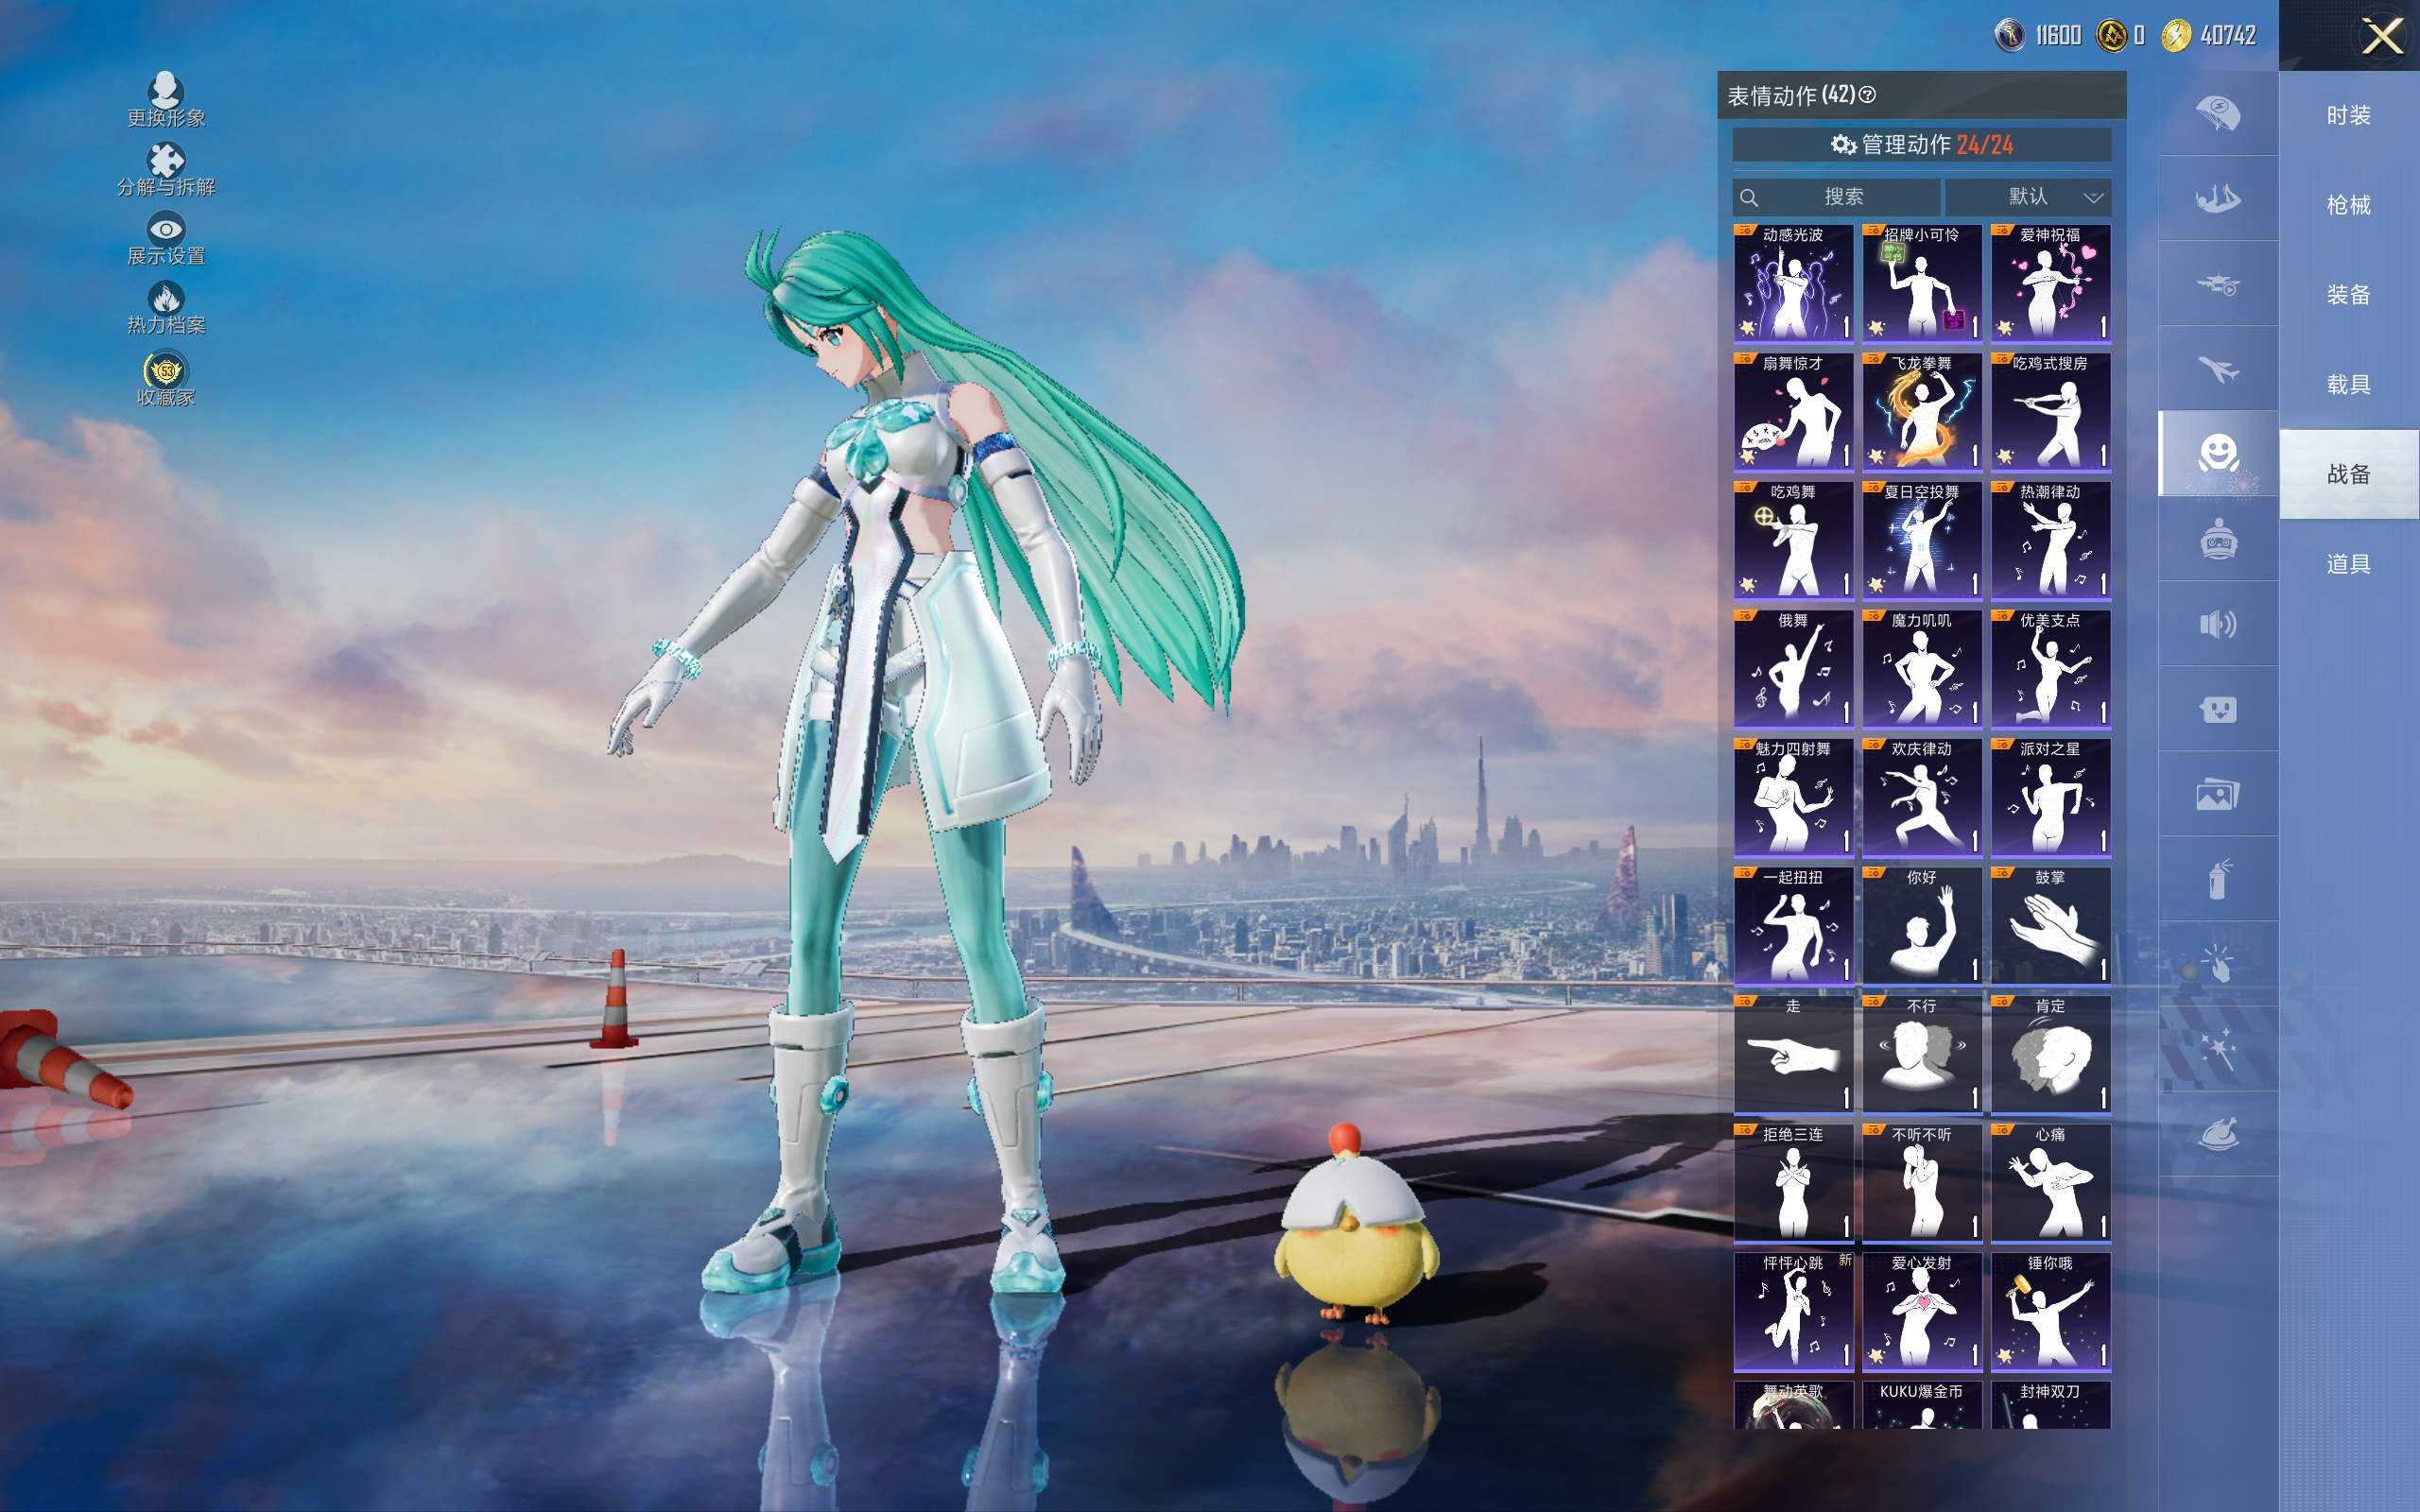This screenshot has height=1512, width=2420.
Task: Select the 爱心发射 emote
Action: tap(1922, 1311)
